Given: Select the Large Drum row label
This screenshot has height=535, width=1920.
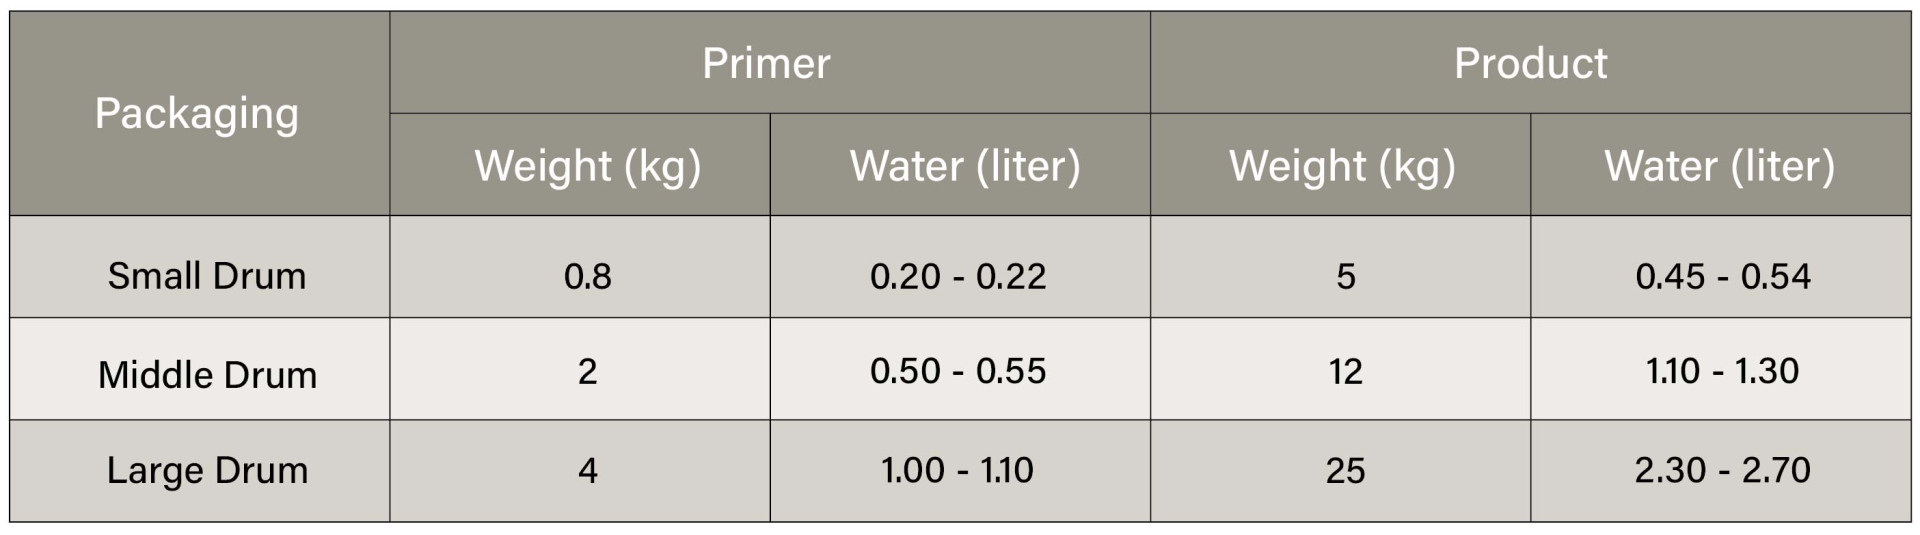Looking at the screenshot, I should click(x=199, y=471).
